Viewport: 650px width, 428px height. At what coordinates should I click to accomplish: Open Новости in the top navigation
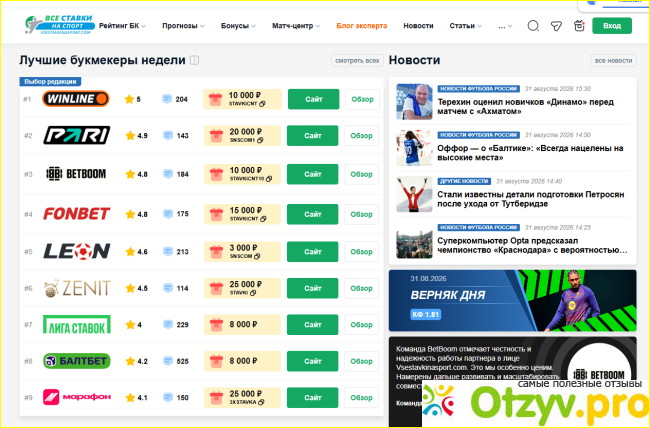click(x=418, y=26)
